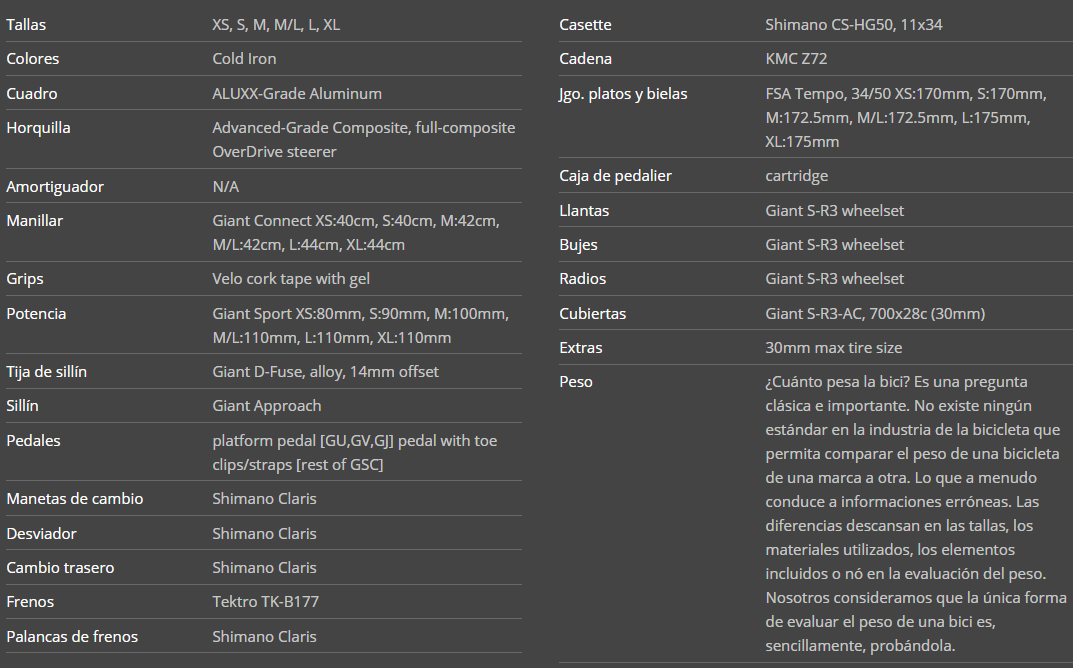
Task: Click 'Shimano Claris' next to Desviador
Action: point(264,534)
